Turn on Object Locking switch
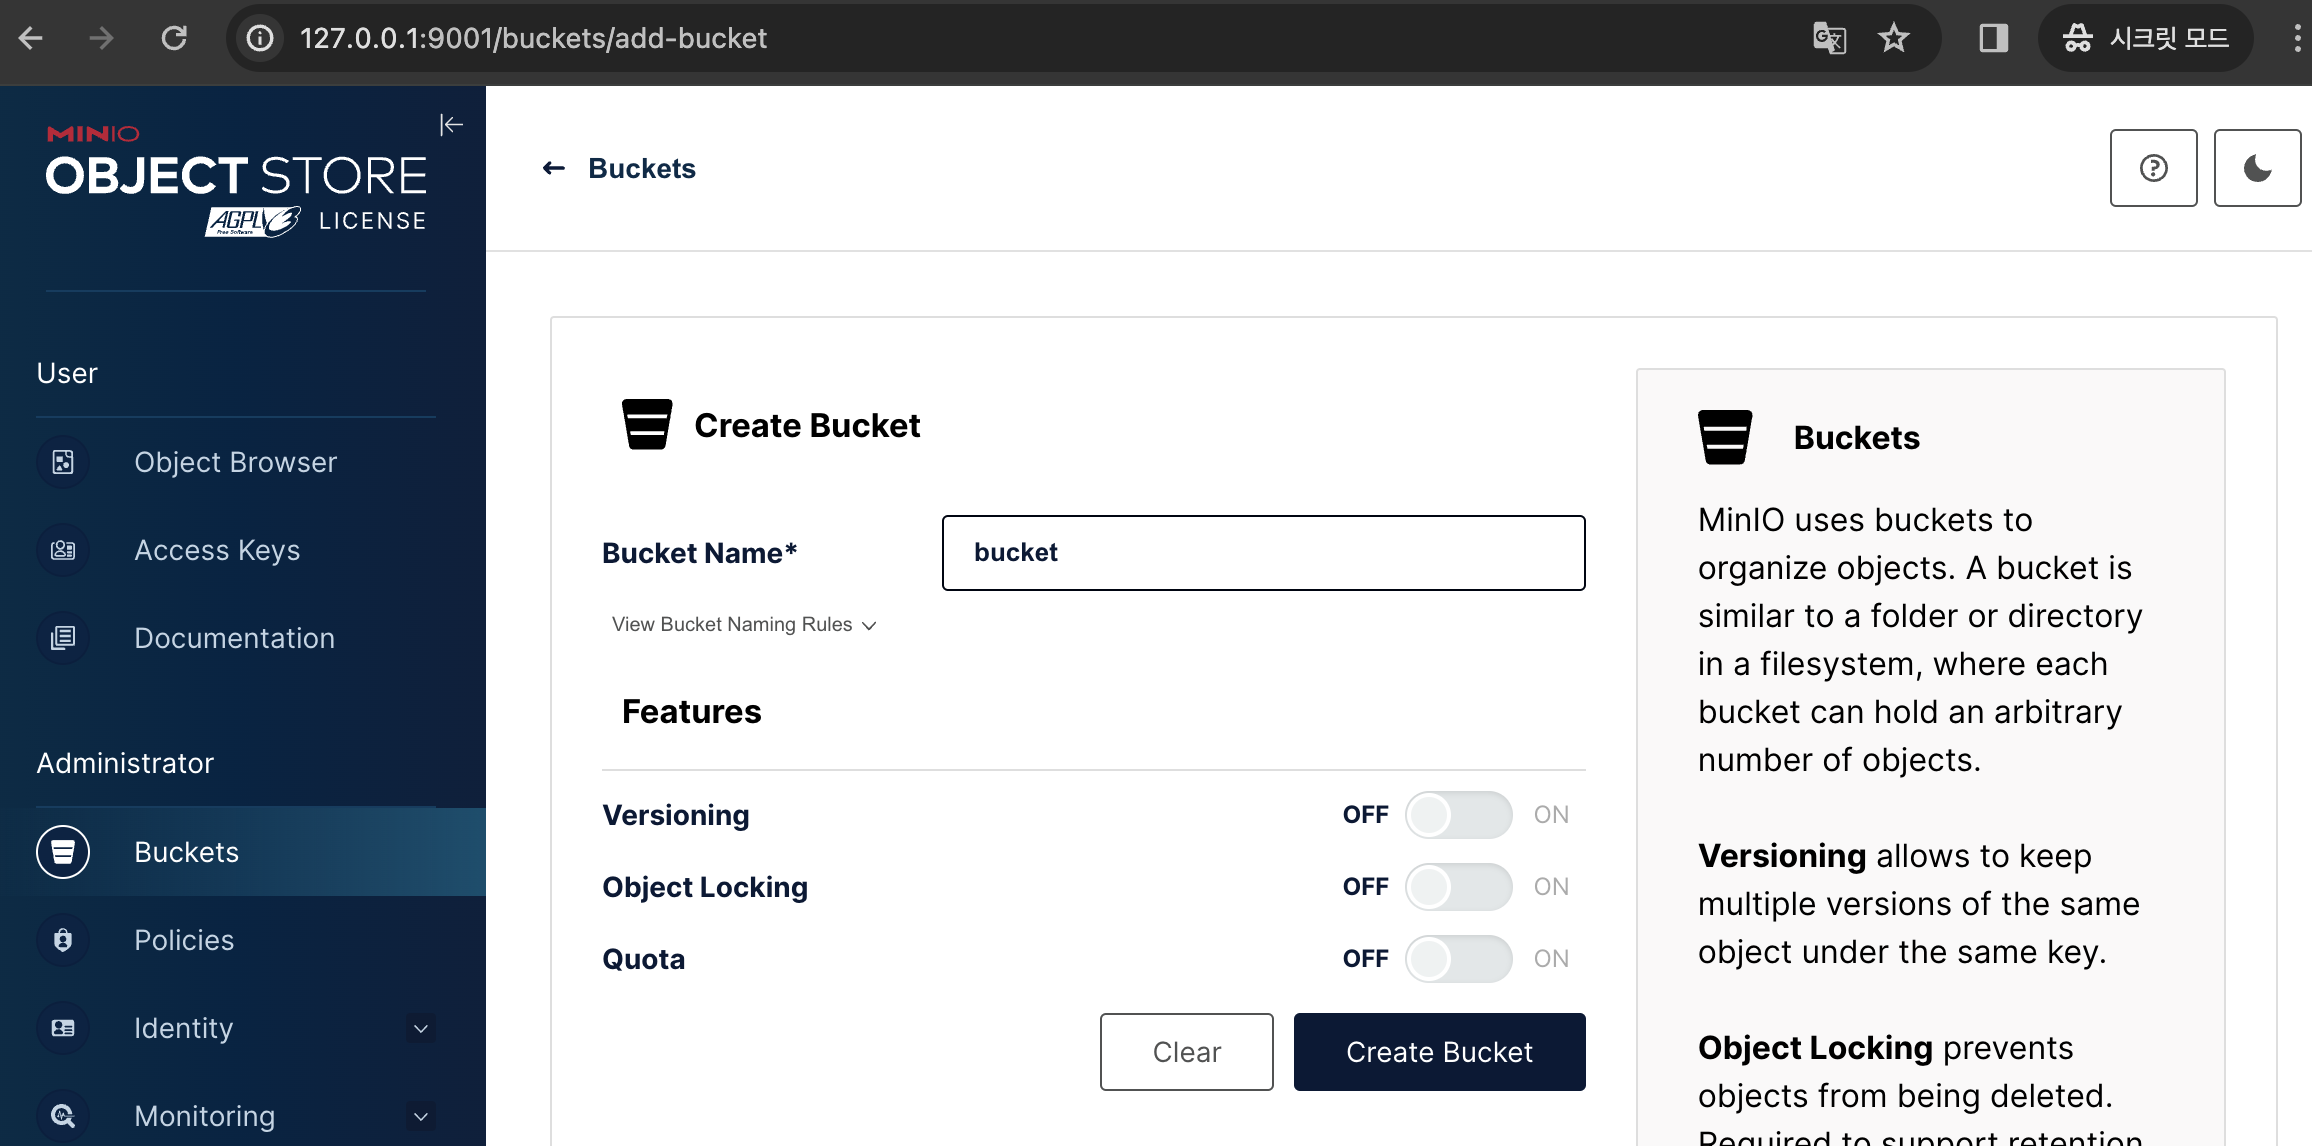The height and width of the screenshot is (1146, 2312). click(1458, 887)
